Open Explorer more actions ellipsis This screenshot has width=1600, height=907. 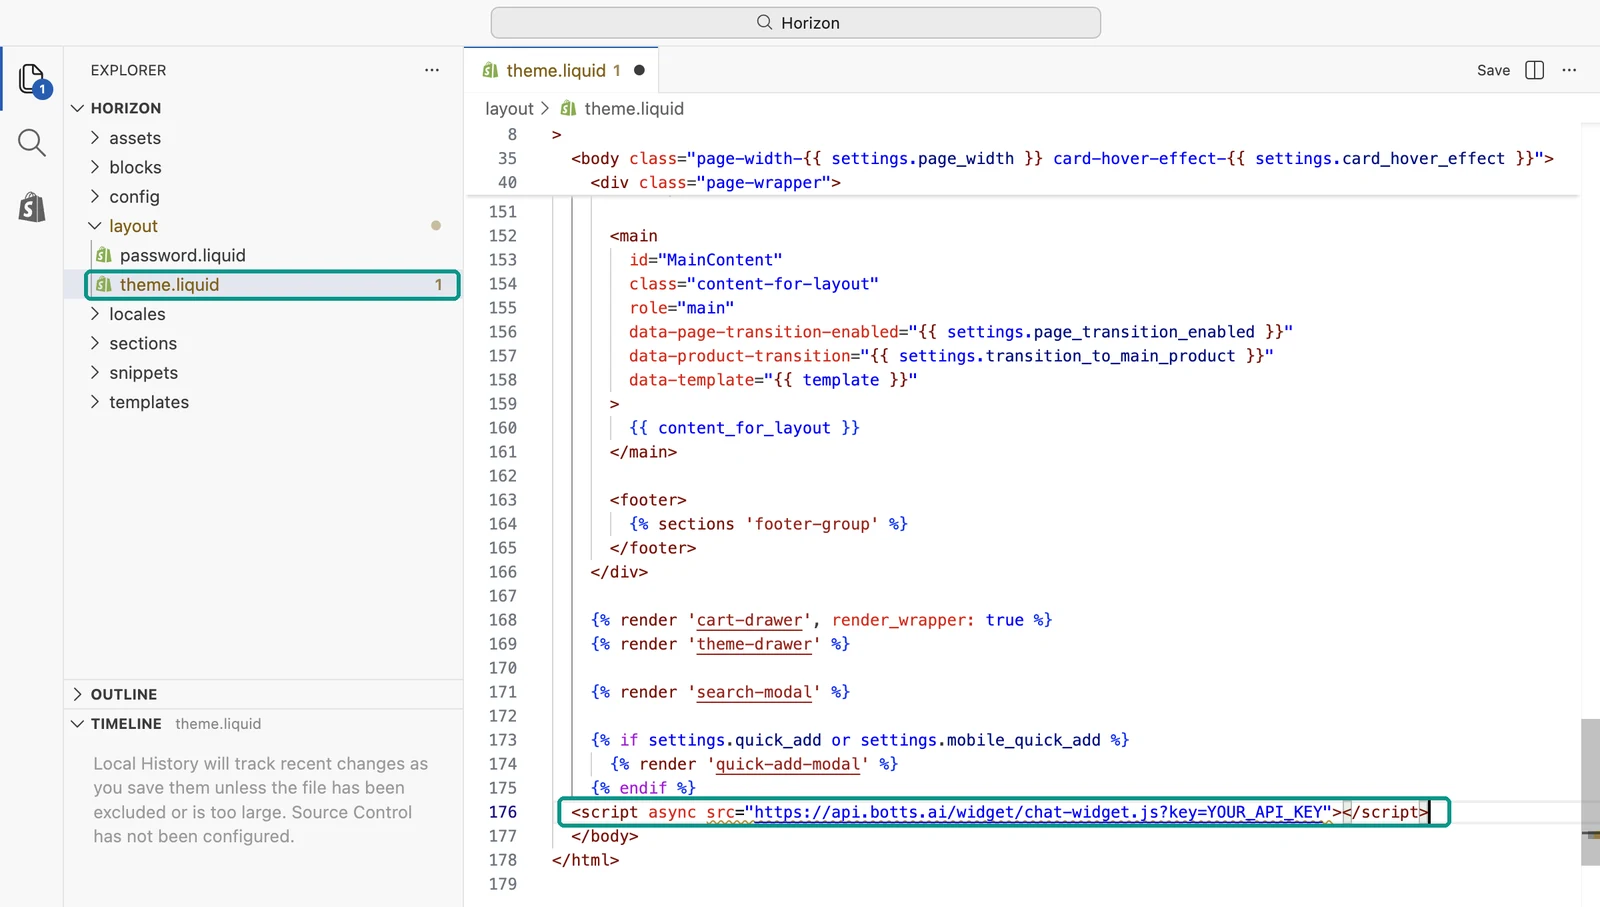point(432,70)
